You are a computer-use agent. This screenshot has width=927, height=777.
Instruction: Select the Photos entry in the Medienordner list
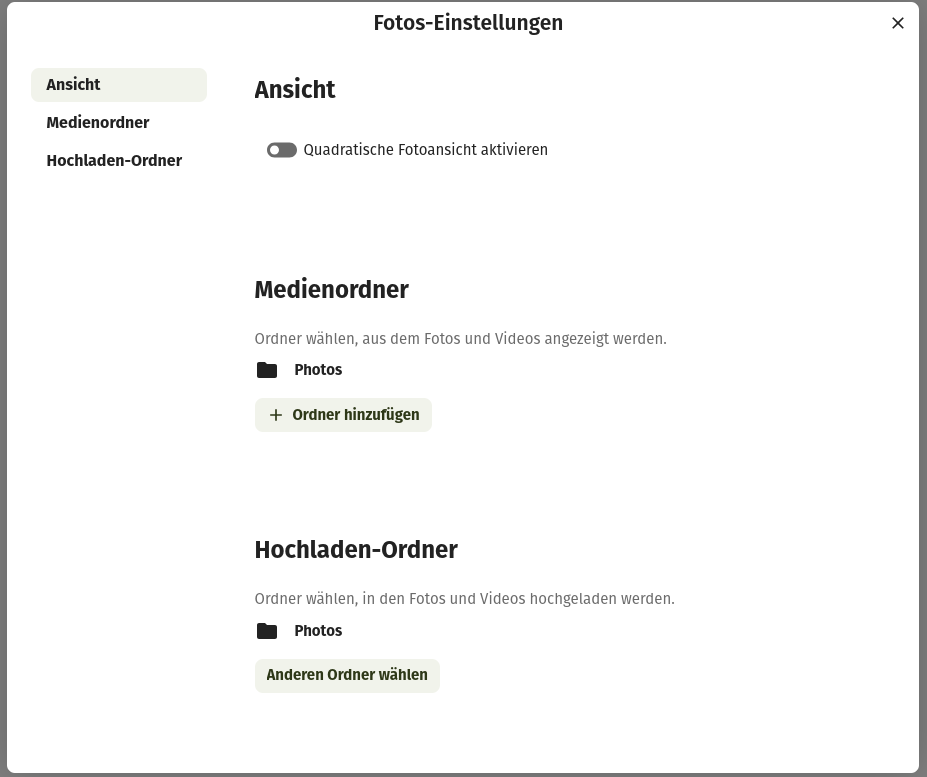[318, 370]
